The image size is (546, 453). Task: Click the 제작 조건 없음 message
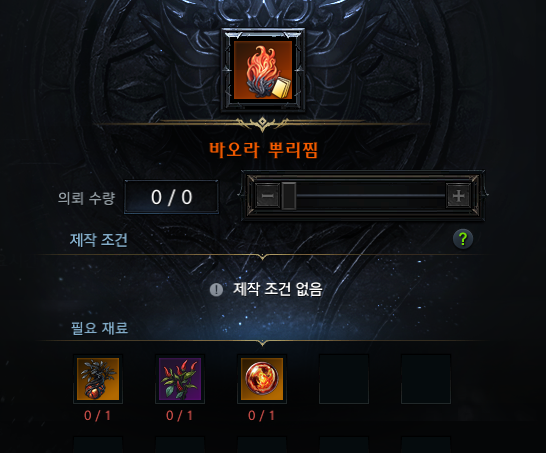point(278,289)
